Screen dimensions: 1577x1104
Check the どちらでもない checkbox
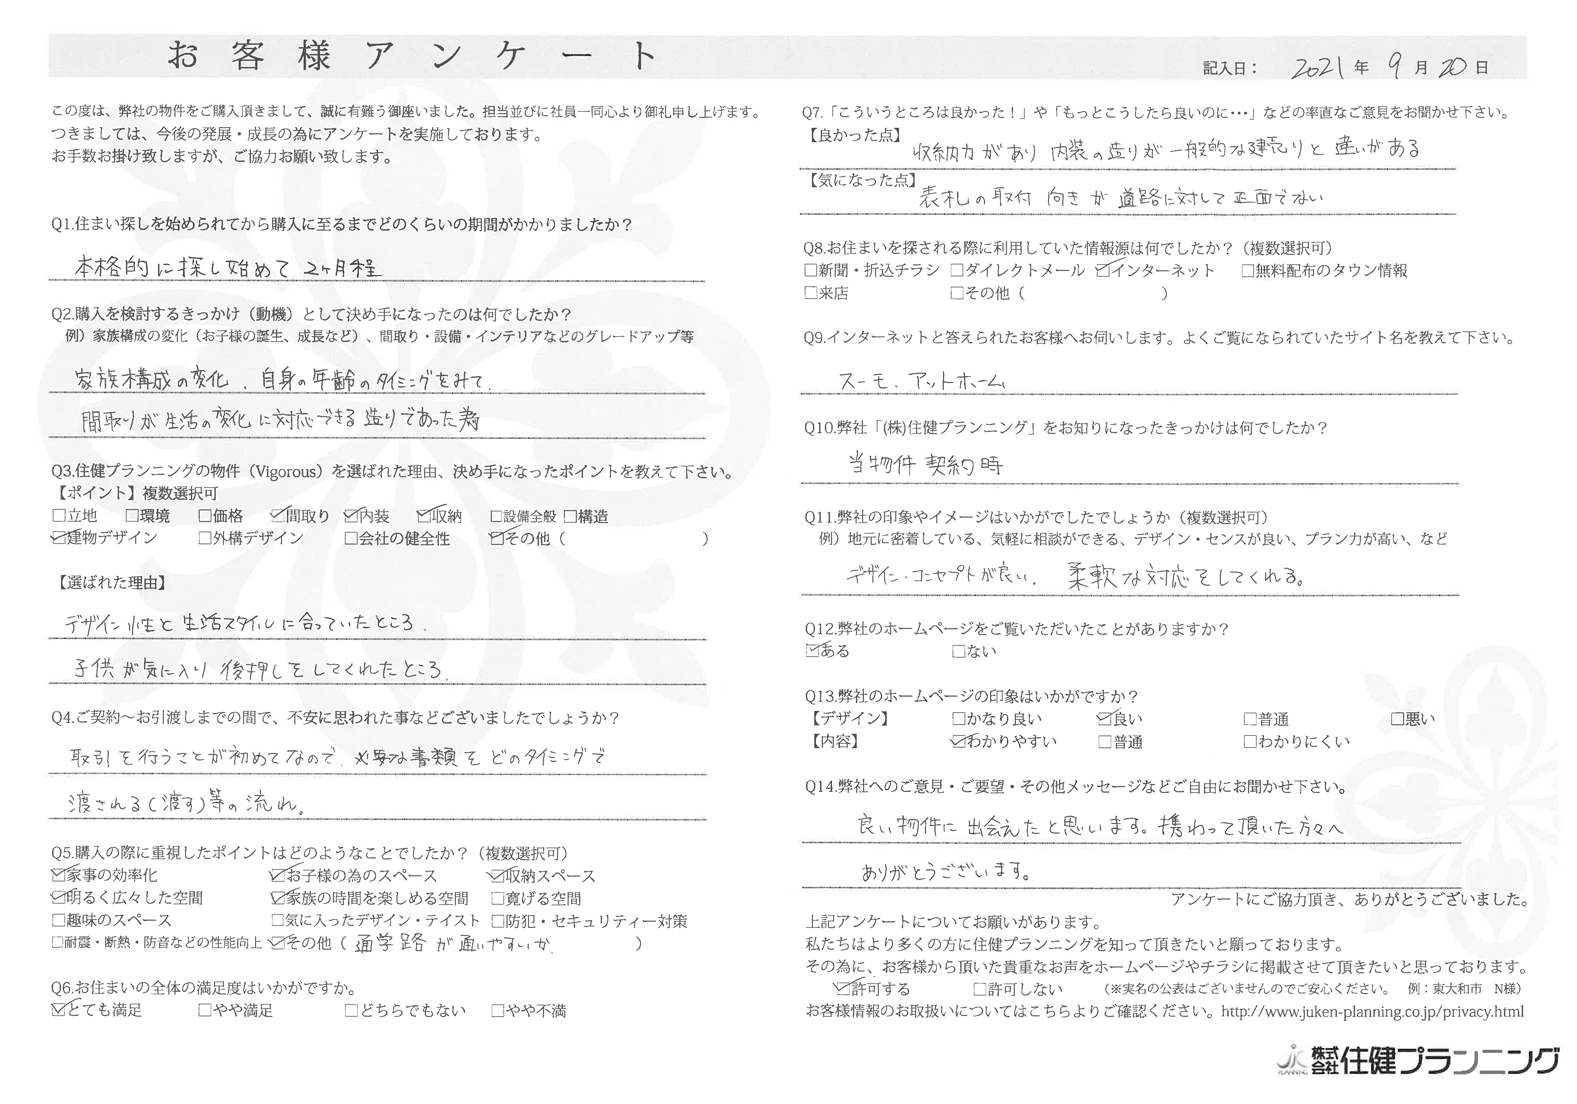(351, 1011)
